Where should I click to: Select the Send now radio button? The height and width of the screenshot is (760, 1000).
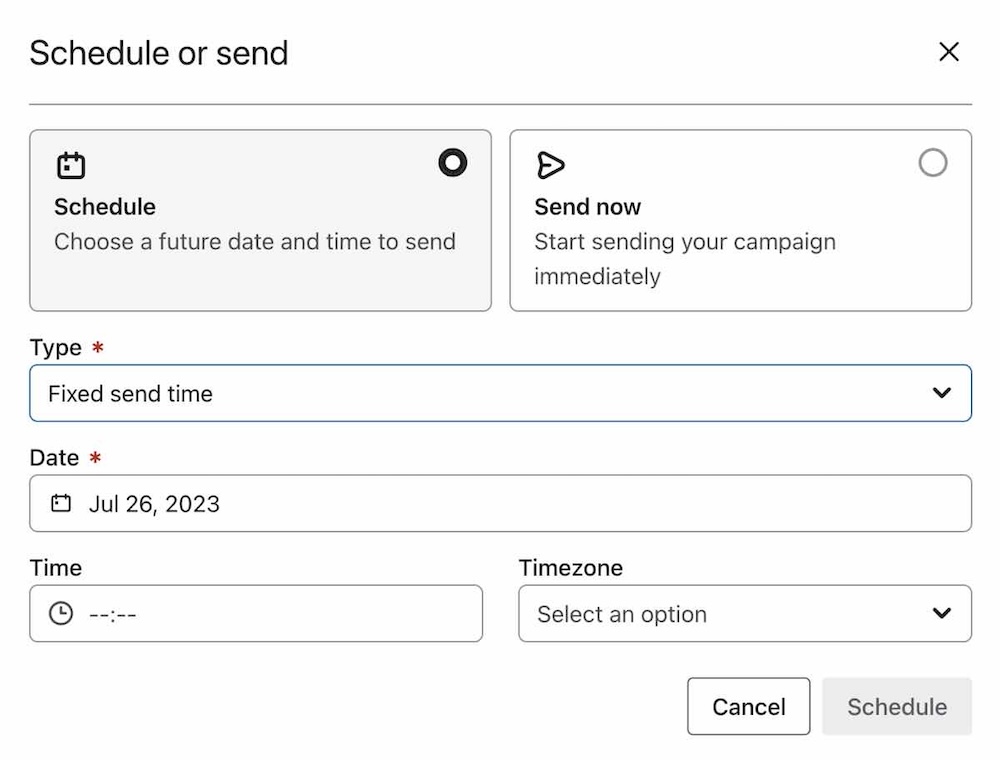pos(933,162)
